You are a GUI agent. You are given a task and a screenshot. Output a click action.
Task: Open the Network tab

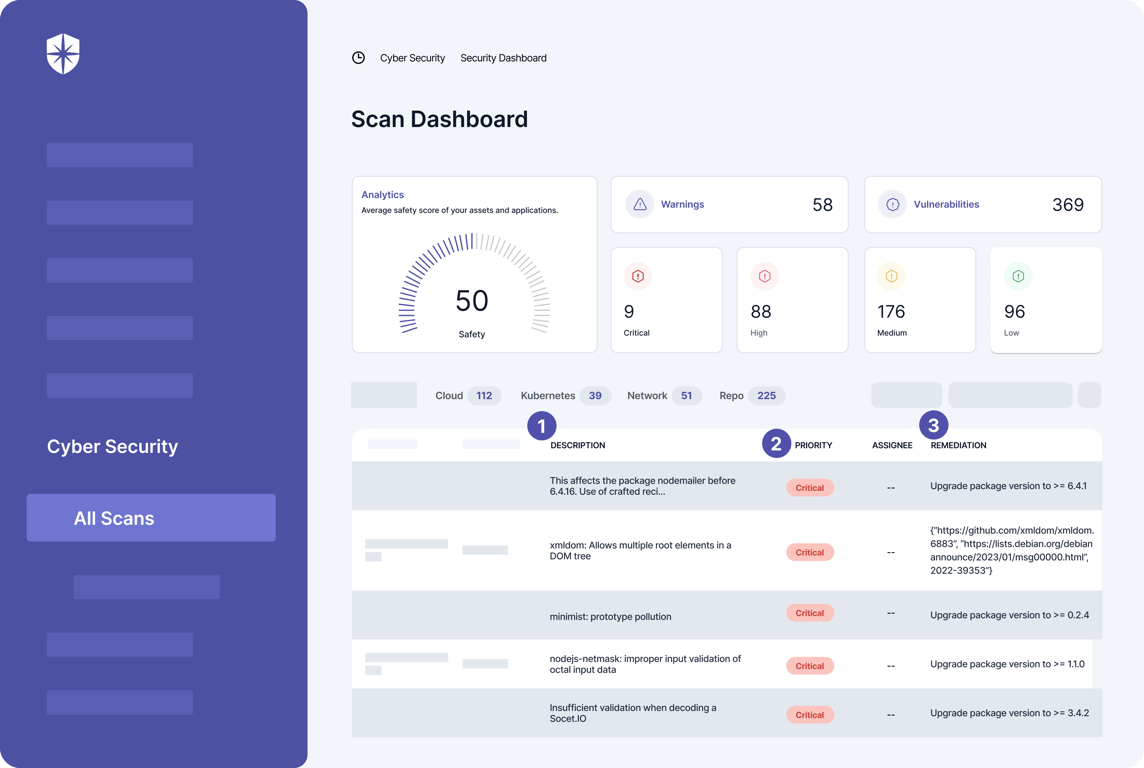(x=664, y=395)
